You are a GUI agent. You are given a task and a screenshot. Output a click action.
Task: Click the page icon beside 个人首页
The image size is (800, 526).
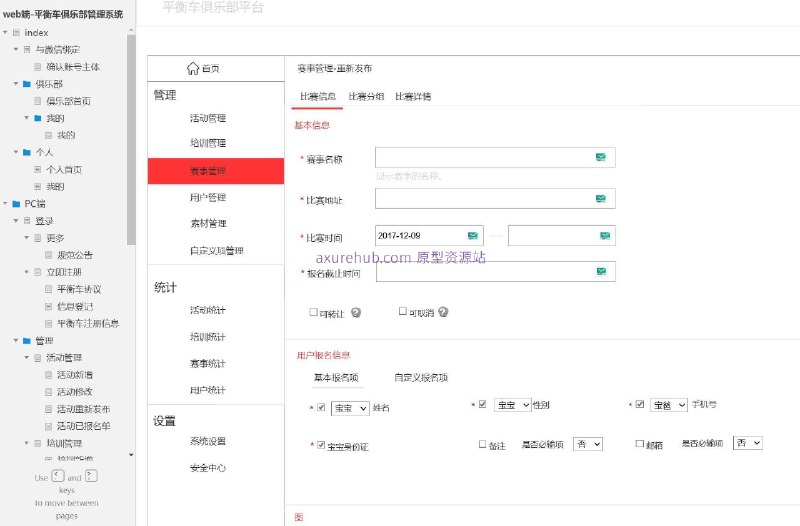coord(38,169)
